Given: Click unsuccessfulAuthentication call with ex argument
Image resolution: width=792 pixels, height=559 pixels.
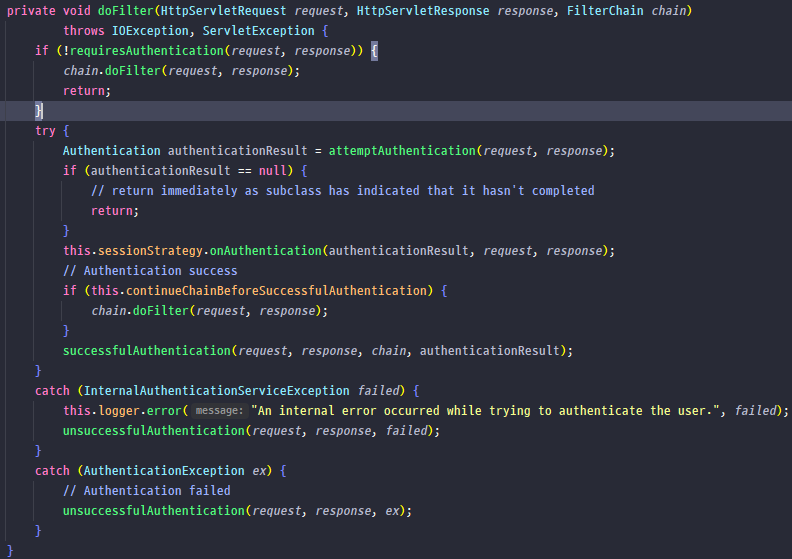Looking at the screenshot, I should tap(154, 511).
